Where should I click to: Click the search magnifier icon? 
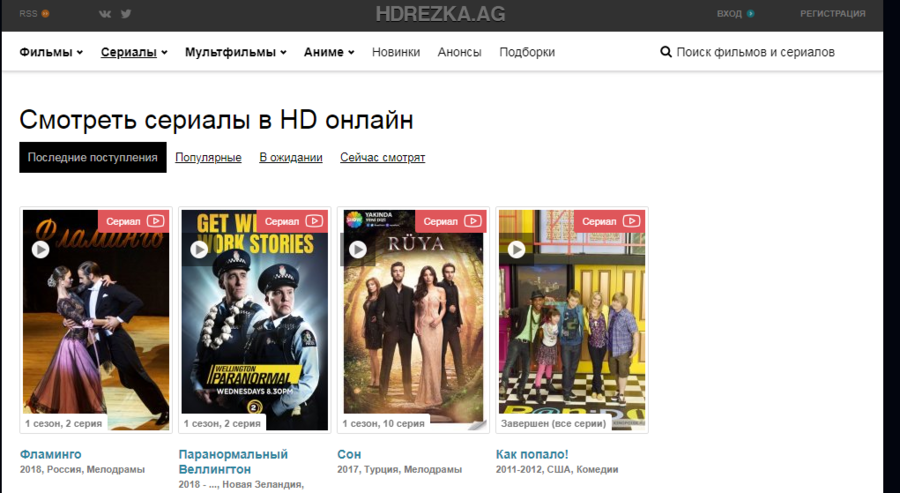666,52
